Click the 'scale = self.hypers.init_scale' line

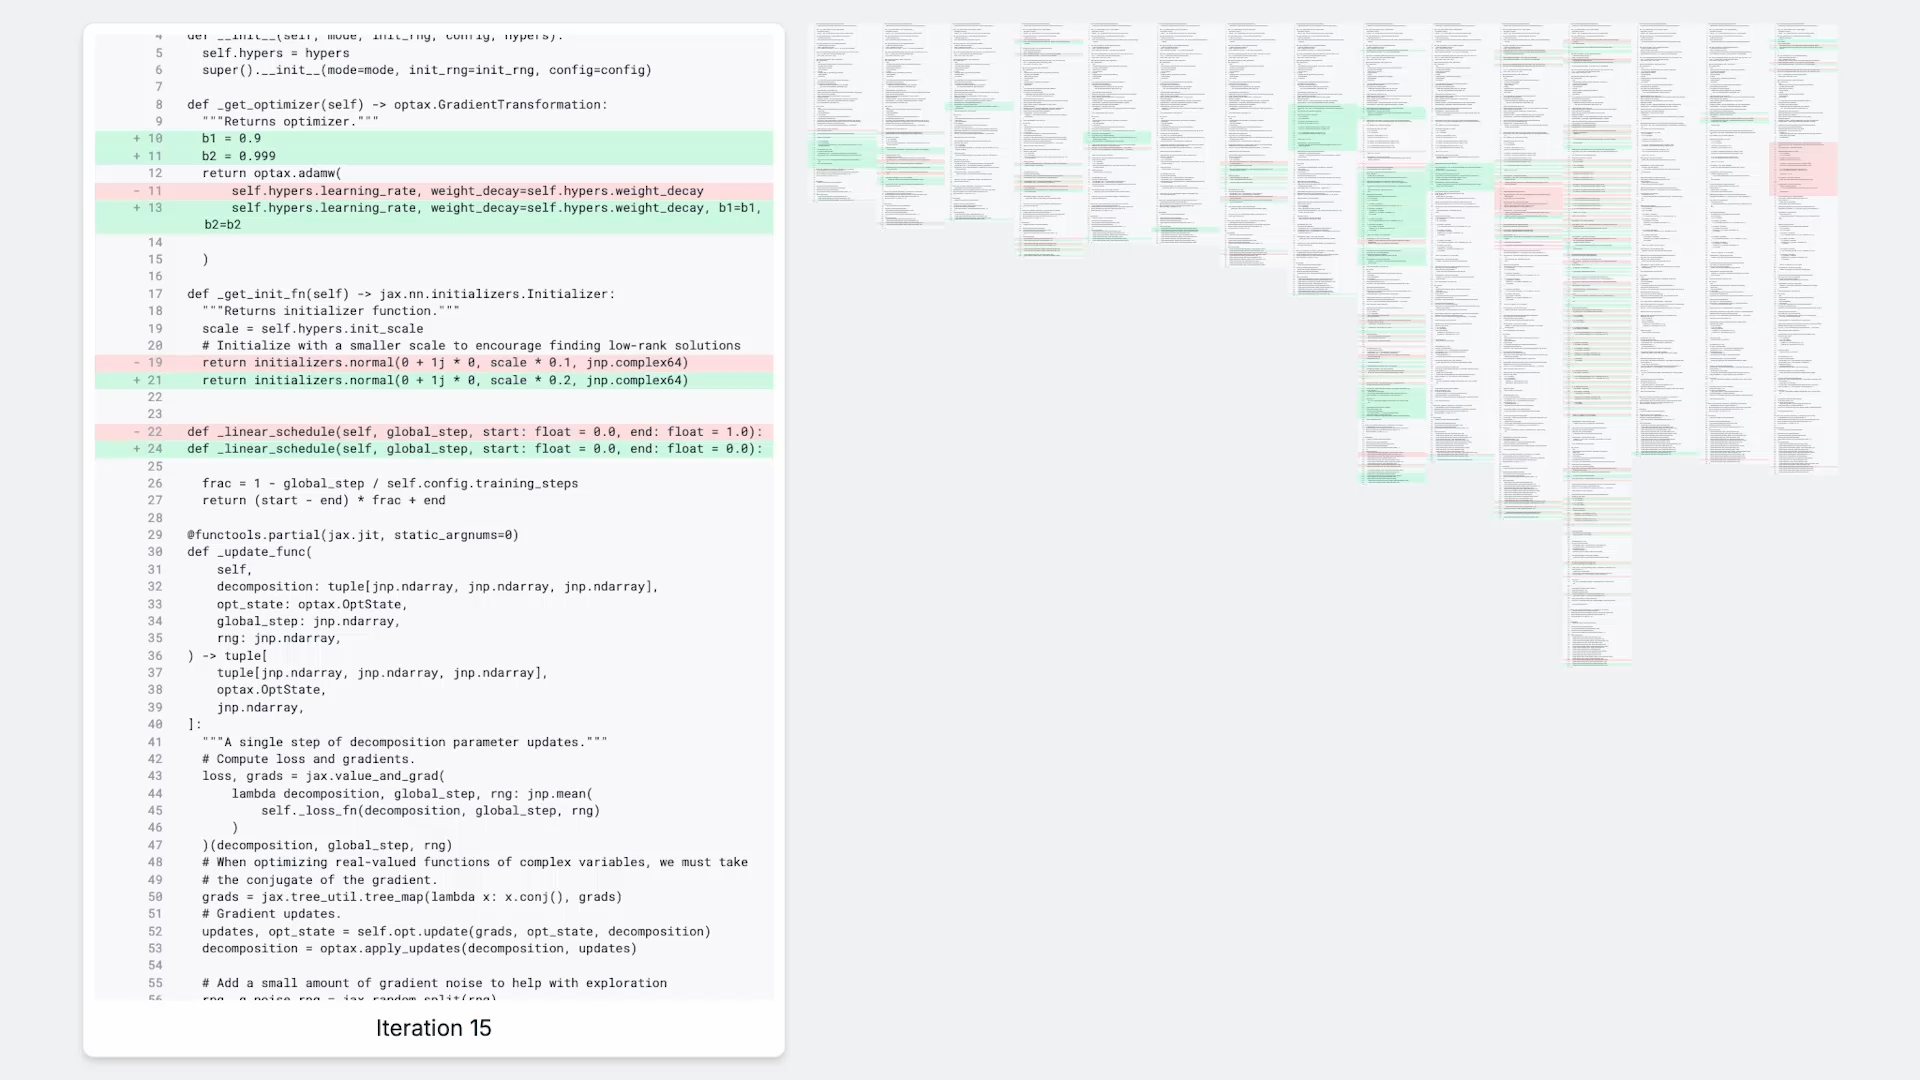tap(312, 329)
